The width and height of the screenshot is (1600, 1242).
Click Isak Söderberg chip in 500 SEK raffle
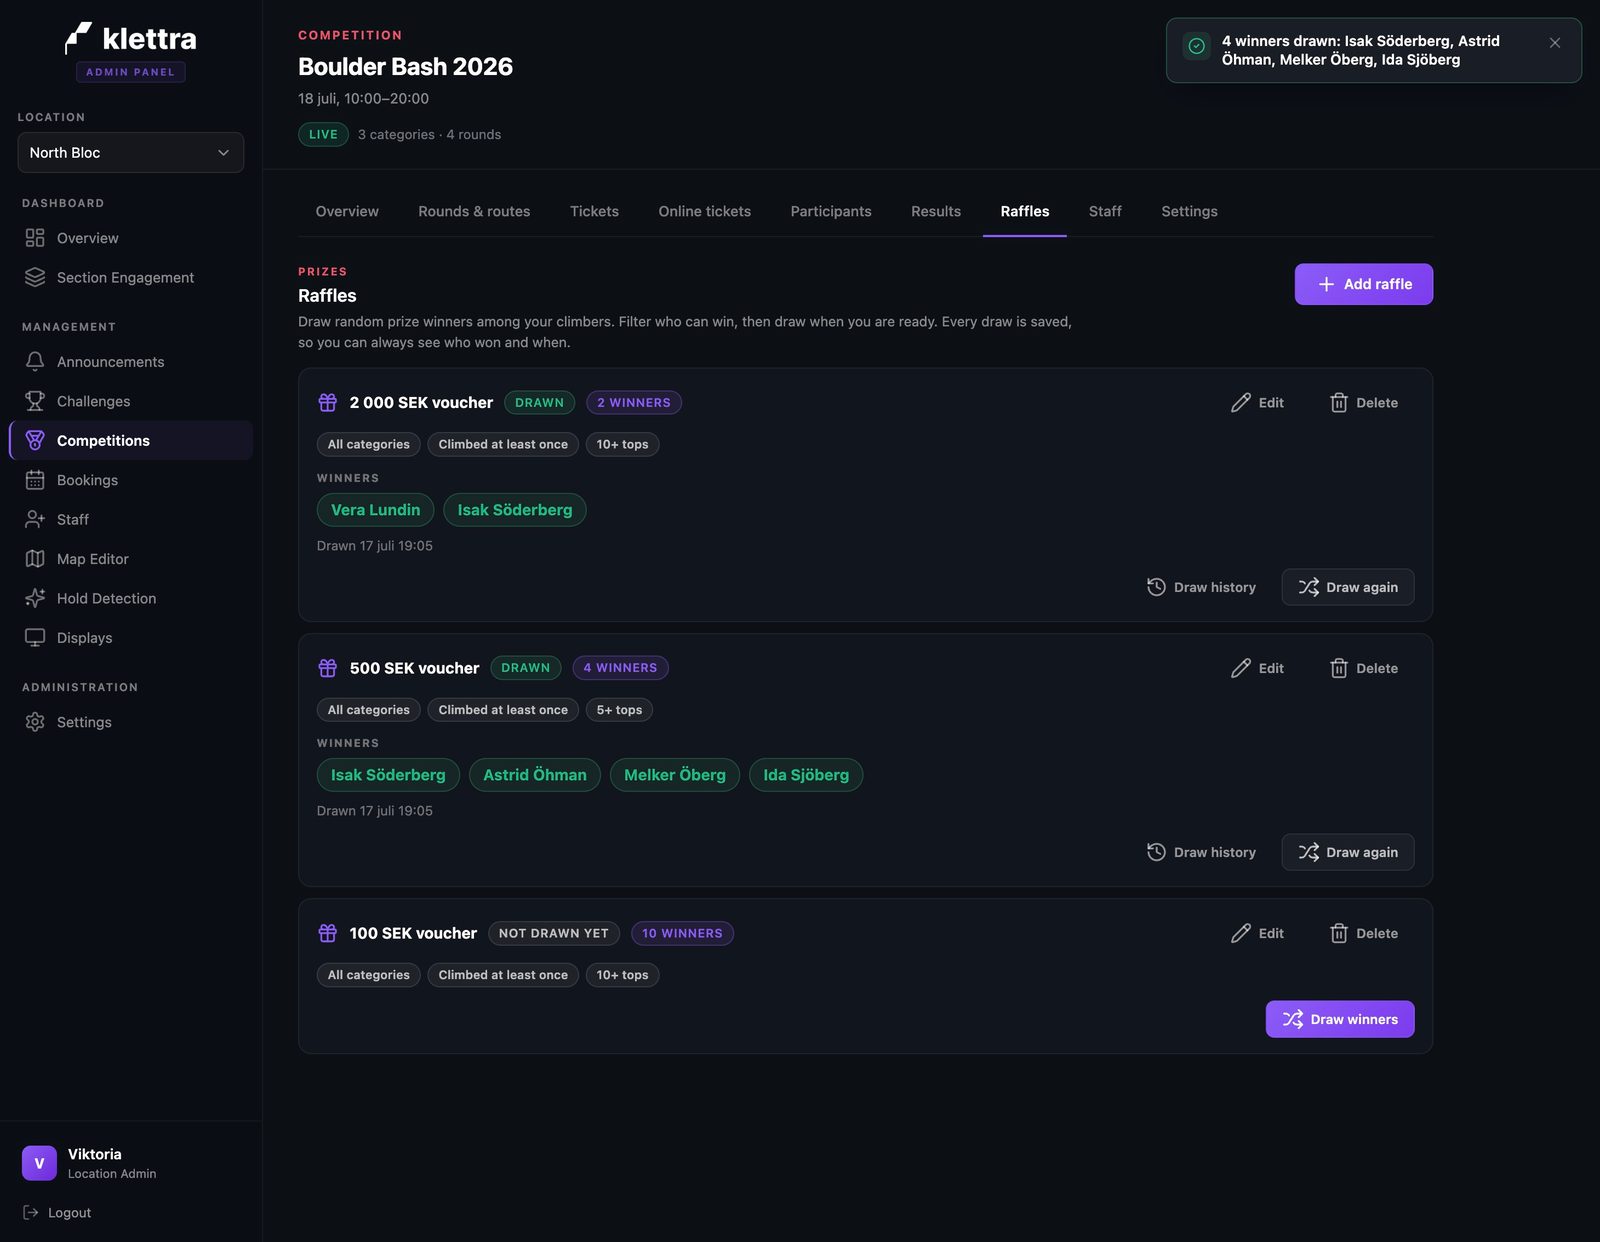point(388,775)
